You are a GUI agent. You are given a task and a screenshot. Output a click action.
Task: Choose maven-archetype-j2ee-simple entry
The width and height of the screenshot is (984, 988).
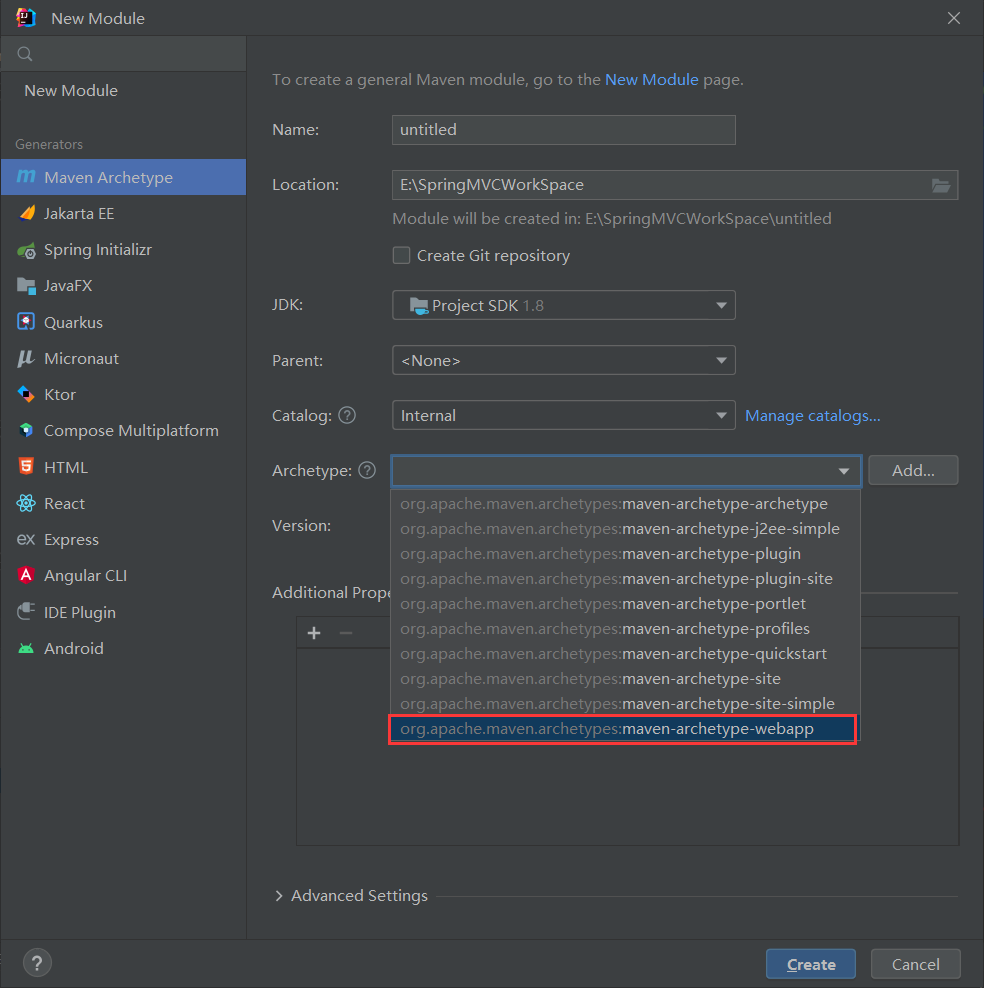click(625, 529)
